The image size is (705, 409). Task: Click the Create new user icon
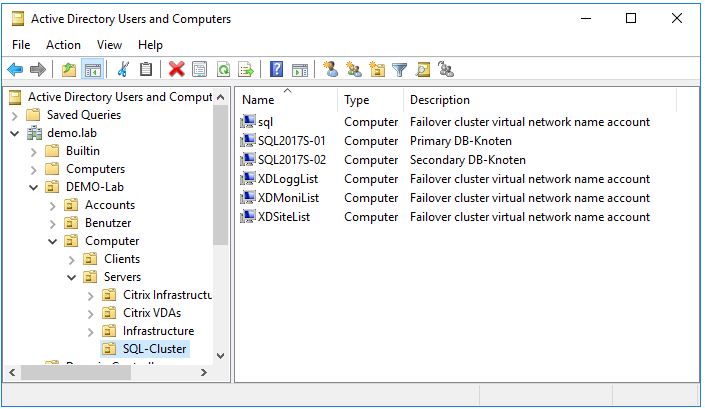[x=329, y=69]
